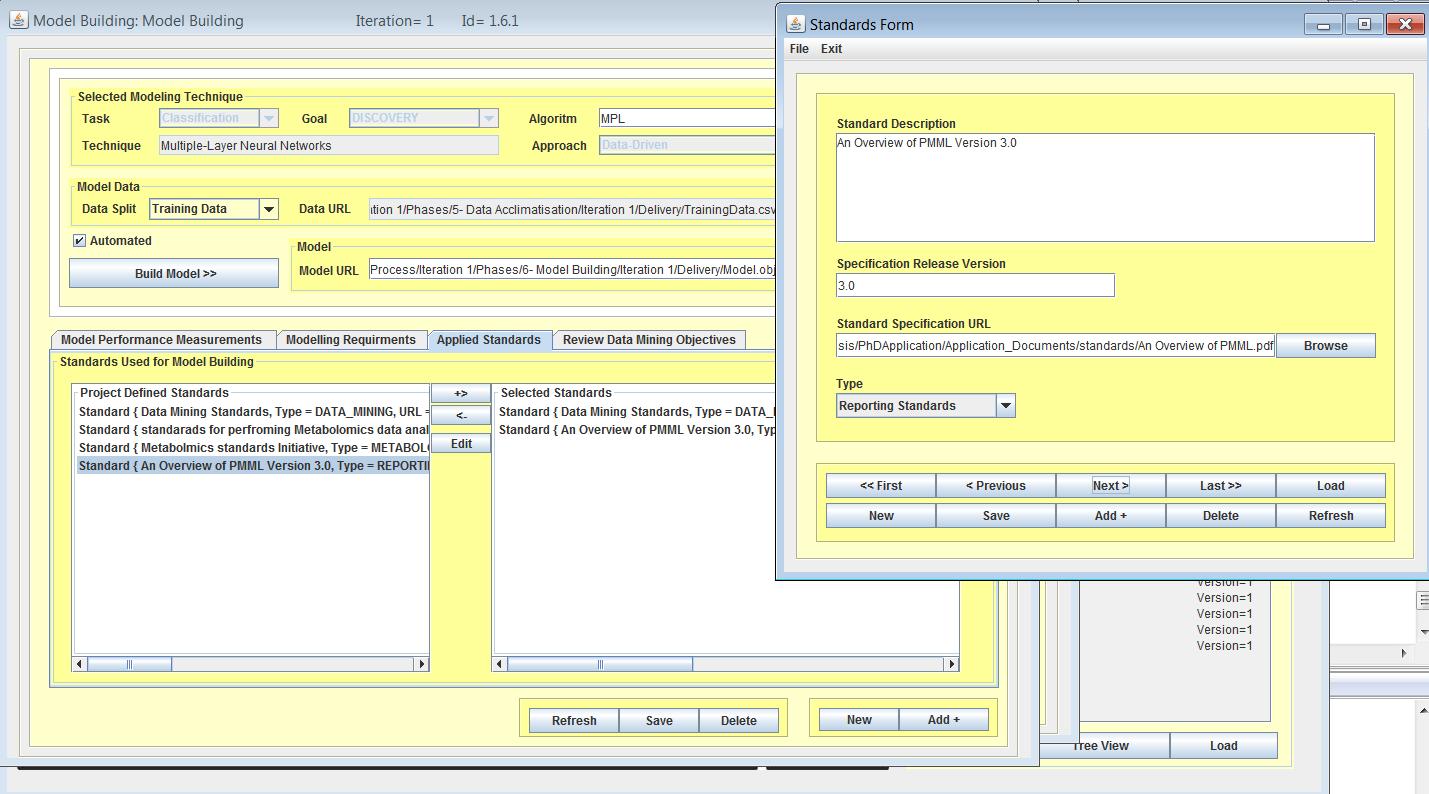Minimize the Standards Form window

(x=1324, y=25)
